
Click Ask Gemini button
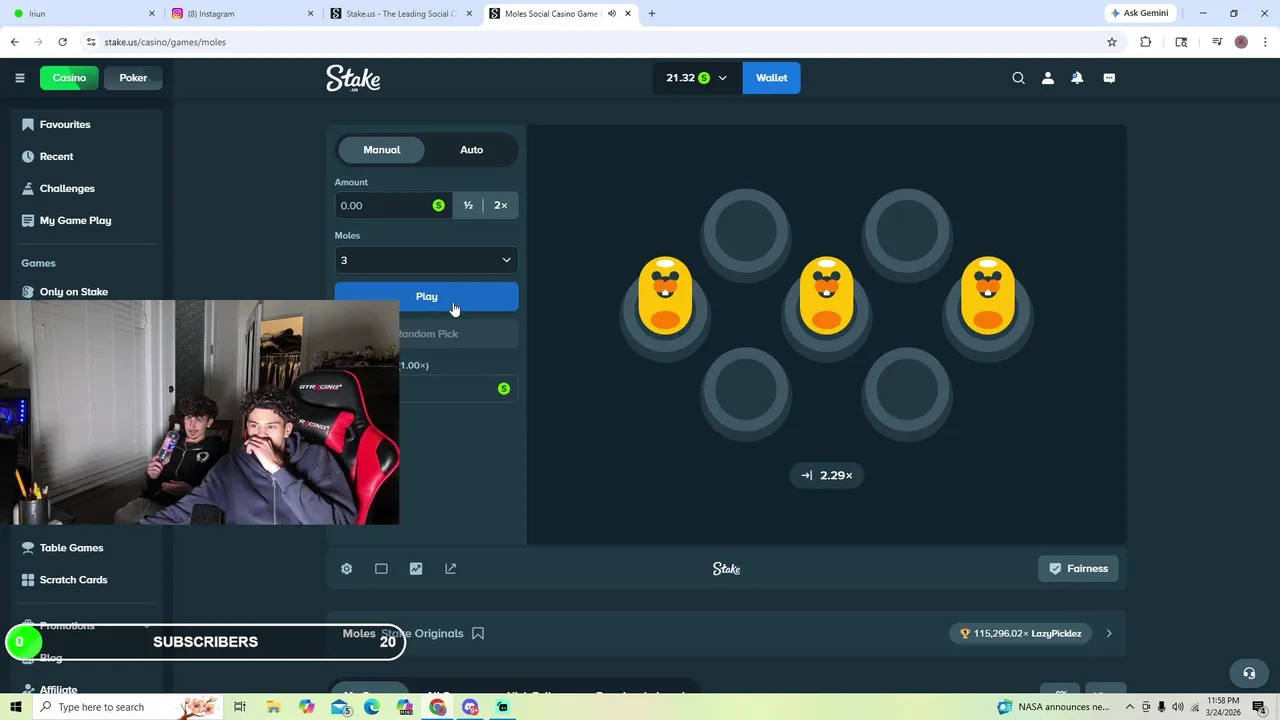click(x=1138, y=14)
